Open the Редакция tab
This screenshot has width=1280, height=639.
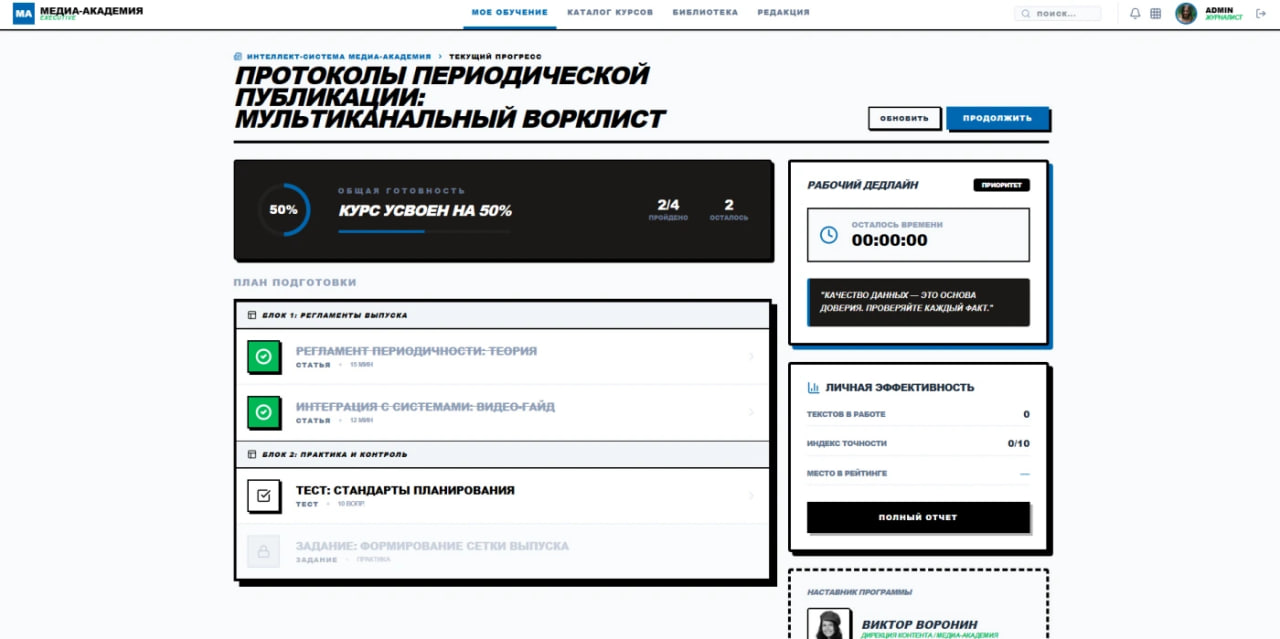[784, 13]
